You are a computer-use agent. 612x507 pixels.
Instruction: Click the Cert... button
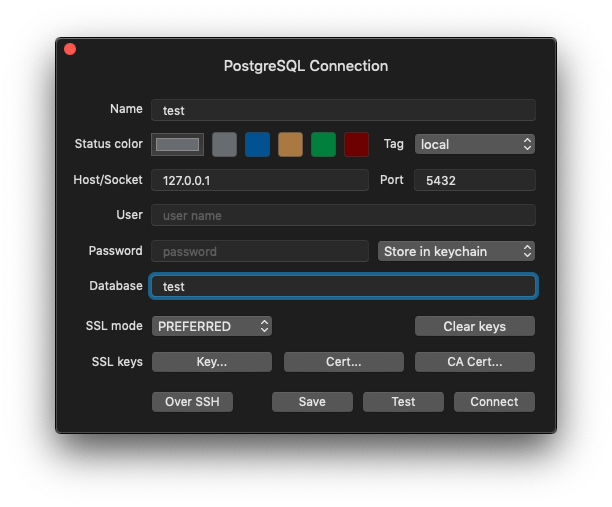tap(343, 362)
